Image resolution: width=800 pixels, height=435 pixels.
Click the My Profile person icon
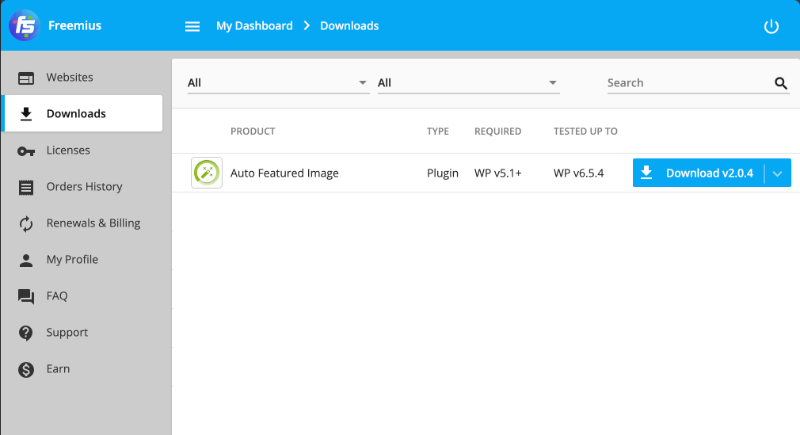pos(26,260)
